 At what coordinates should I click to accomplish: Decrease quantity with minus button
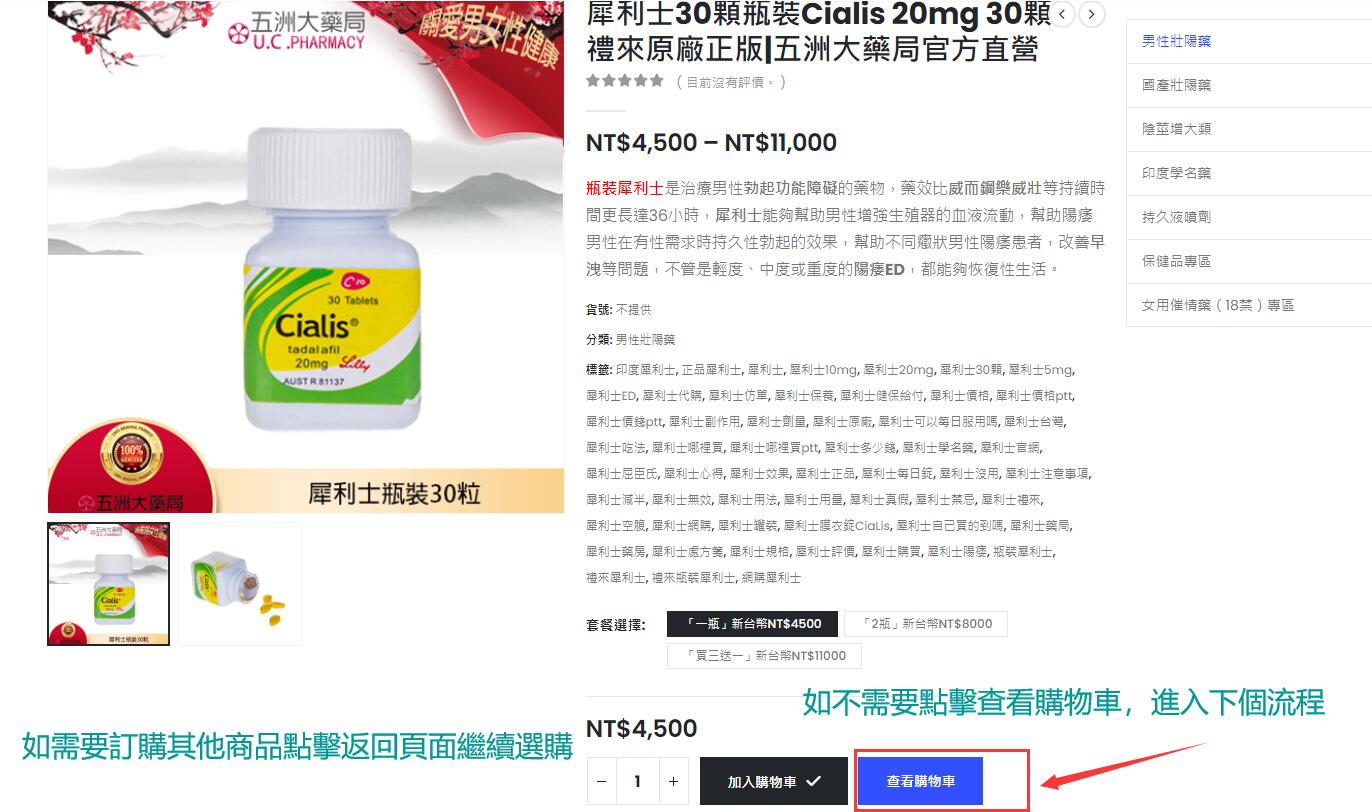(x=600, y=781)
